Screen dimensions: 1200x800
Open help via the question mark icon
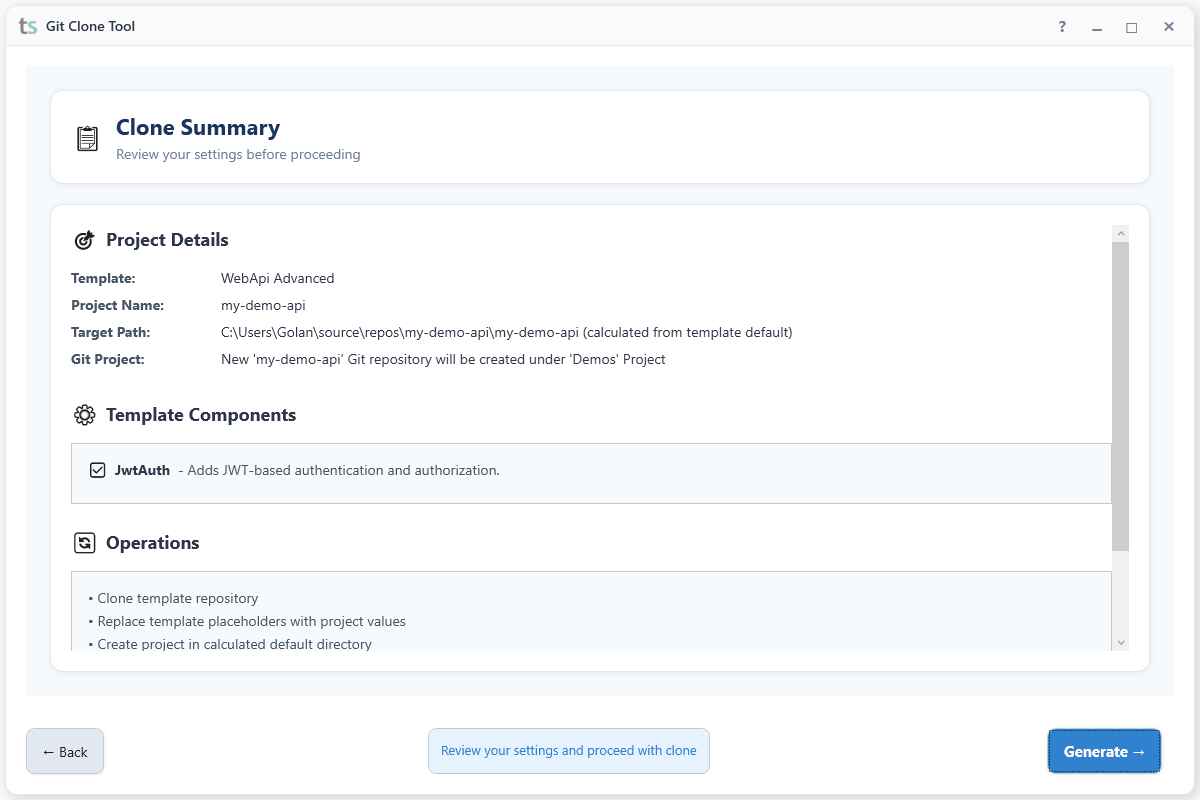[x=1061, y=27]
